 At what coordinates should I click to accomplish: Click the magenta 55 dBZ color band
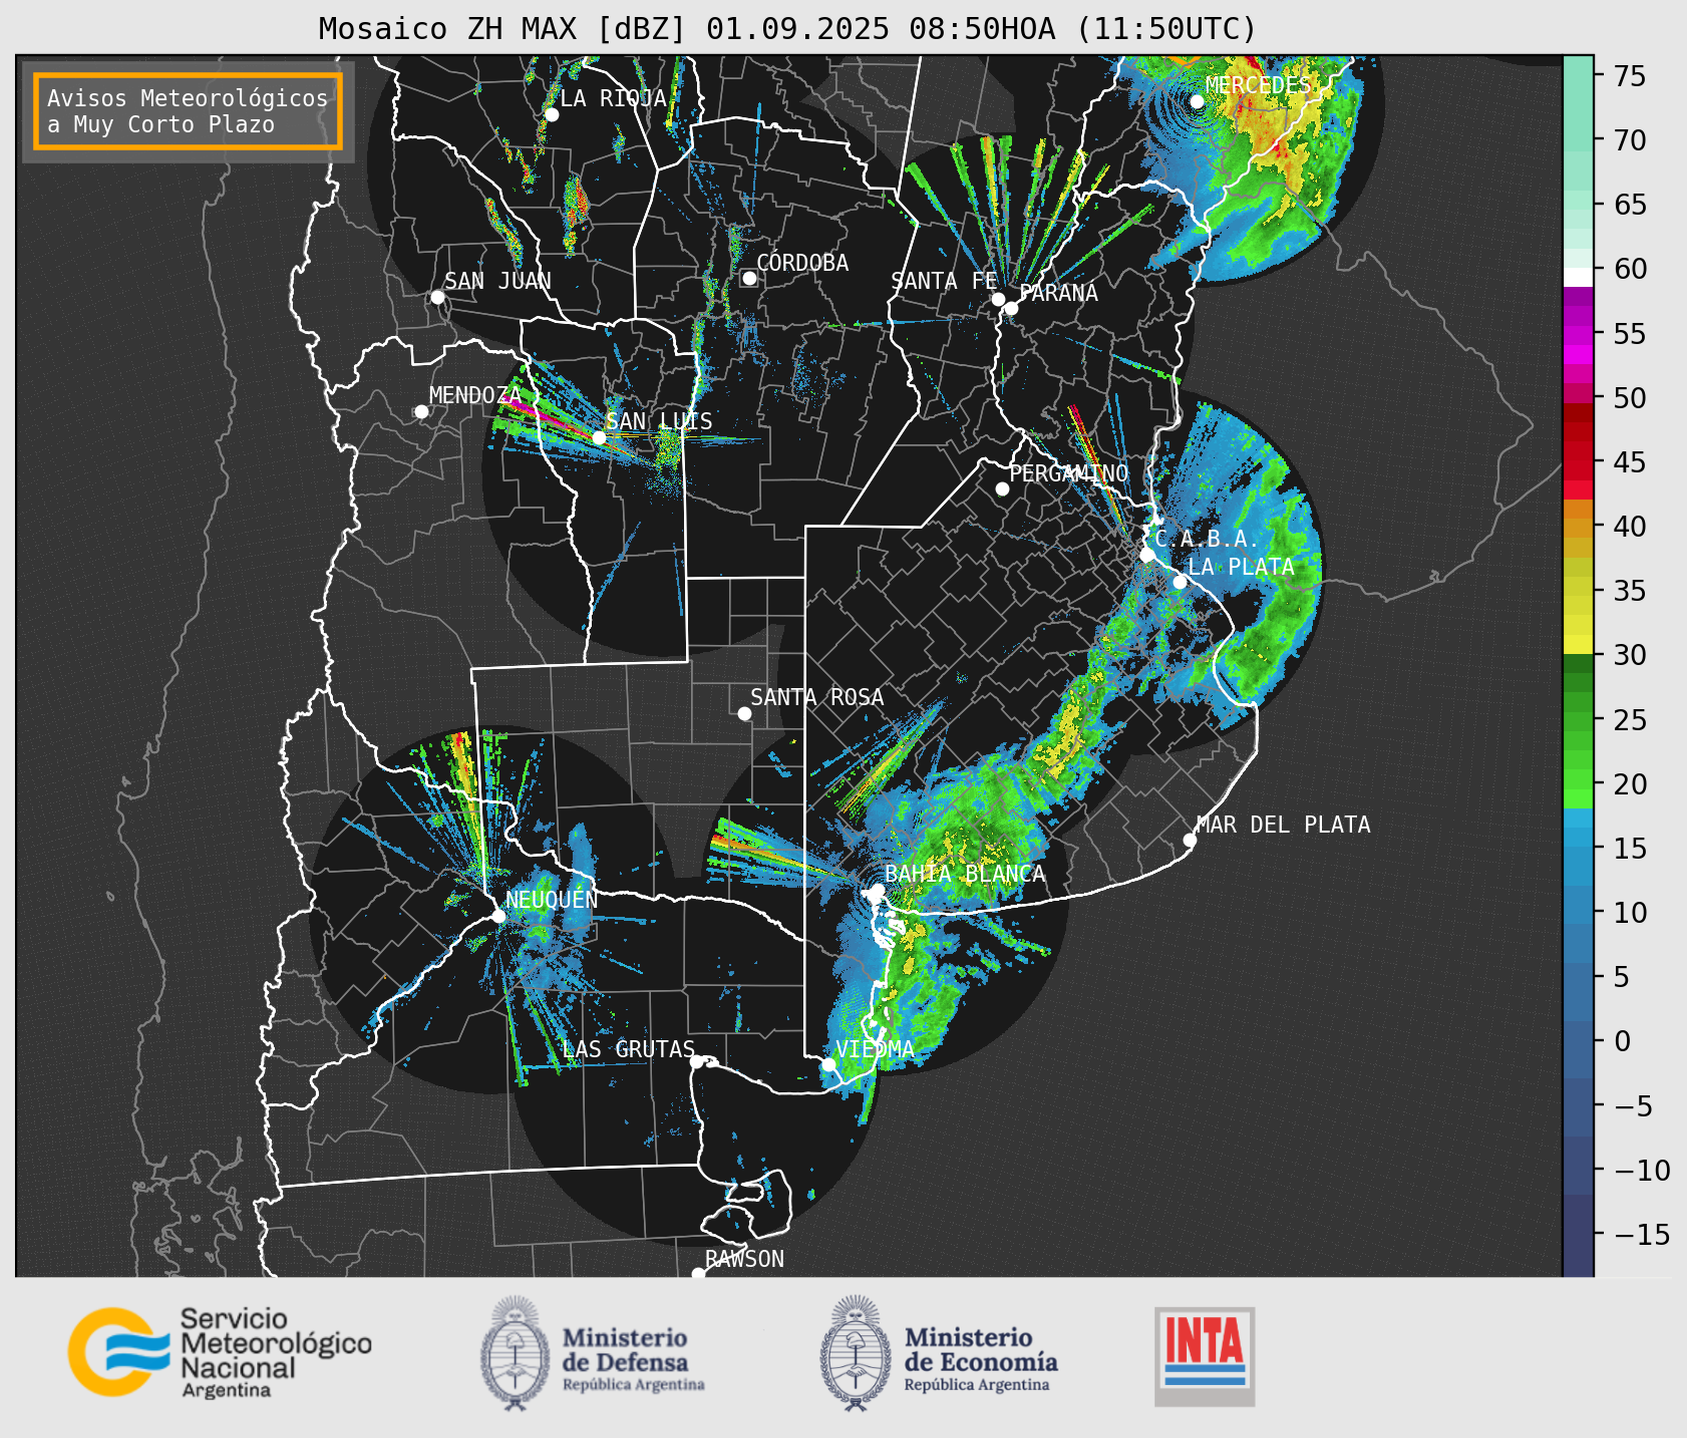tap(1578, 334)
